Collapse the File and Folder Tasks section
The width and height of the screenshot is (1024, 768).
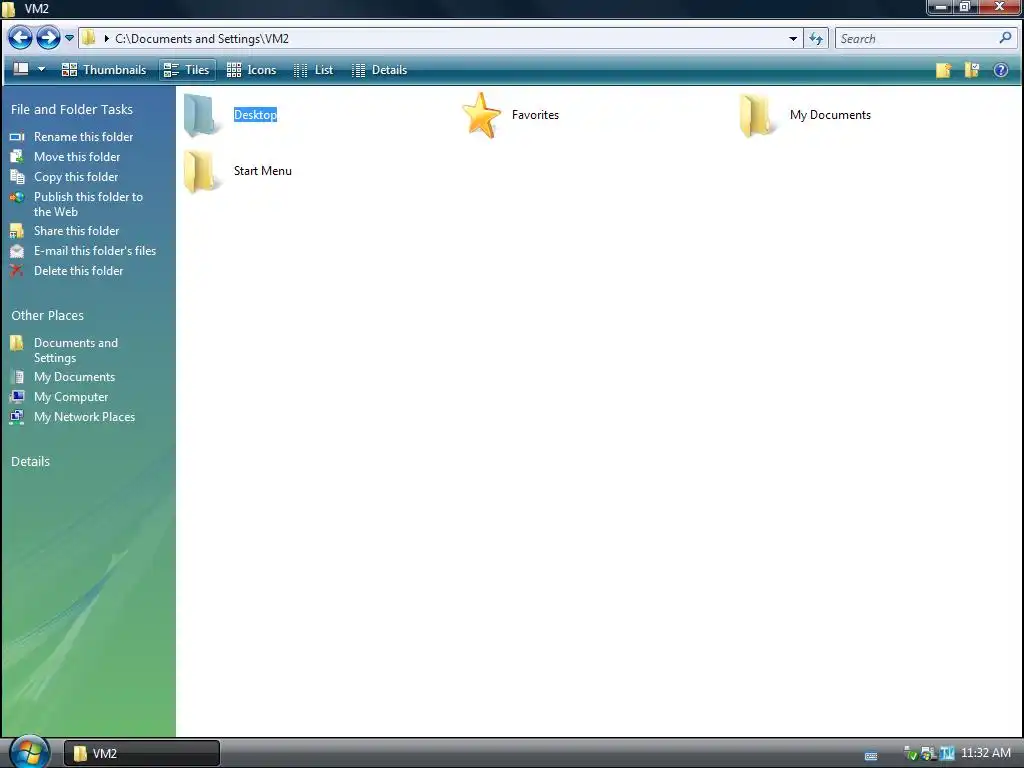pyautogui.click(x=72, y=110)
